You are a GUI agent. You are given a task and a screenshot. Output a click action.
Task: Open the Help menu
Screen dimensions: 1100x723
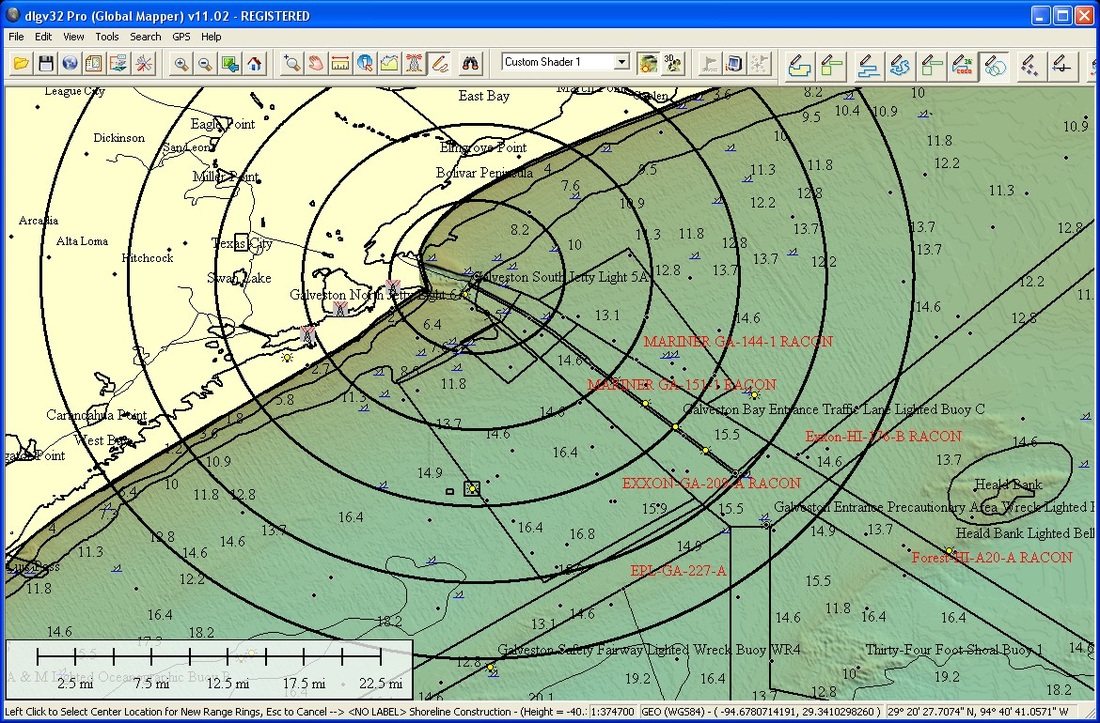[211, 36]
